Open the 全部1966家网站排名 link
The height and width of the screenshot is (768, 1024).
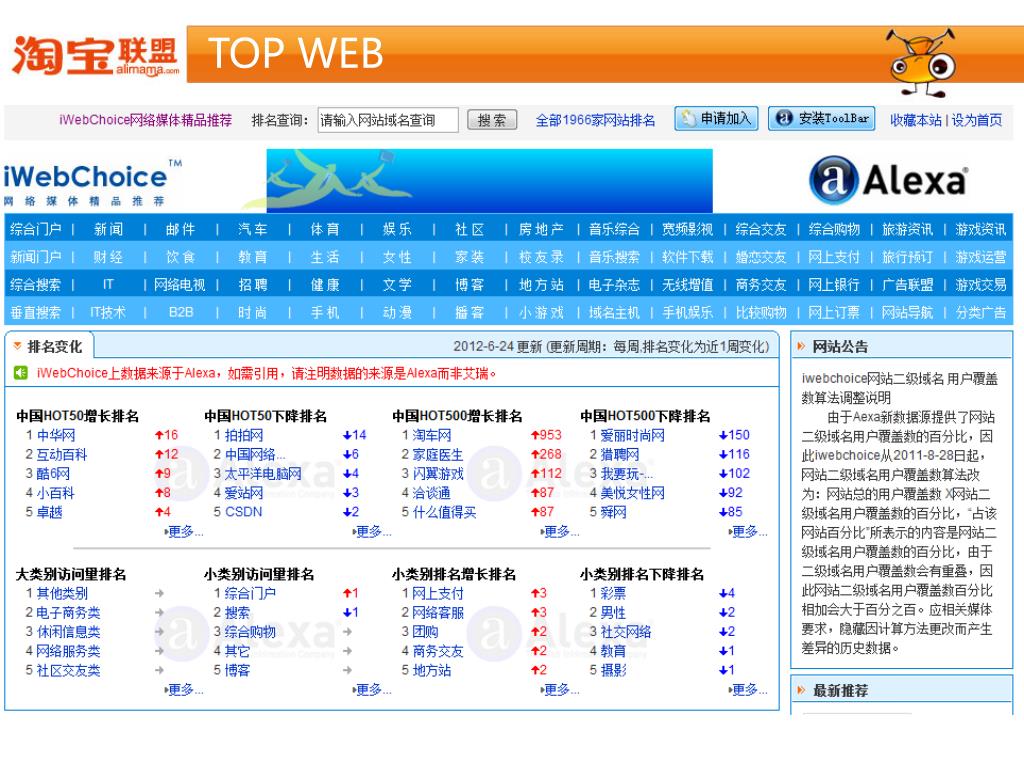[x=595, y=120]
